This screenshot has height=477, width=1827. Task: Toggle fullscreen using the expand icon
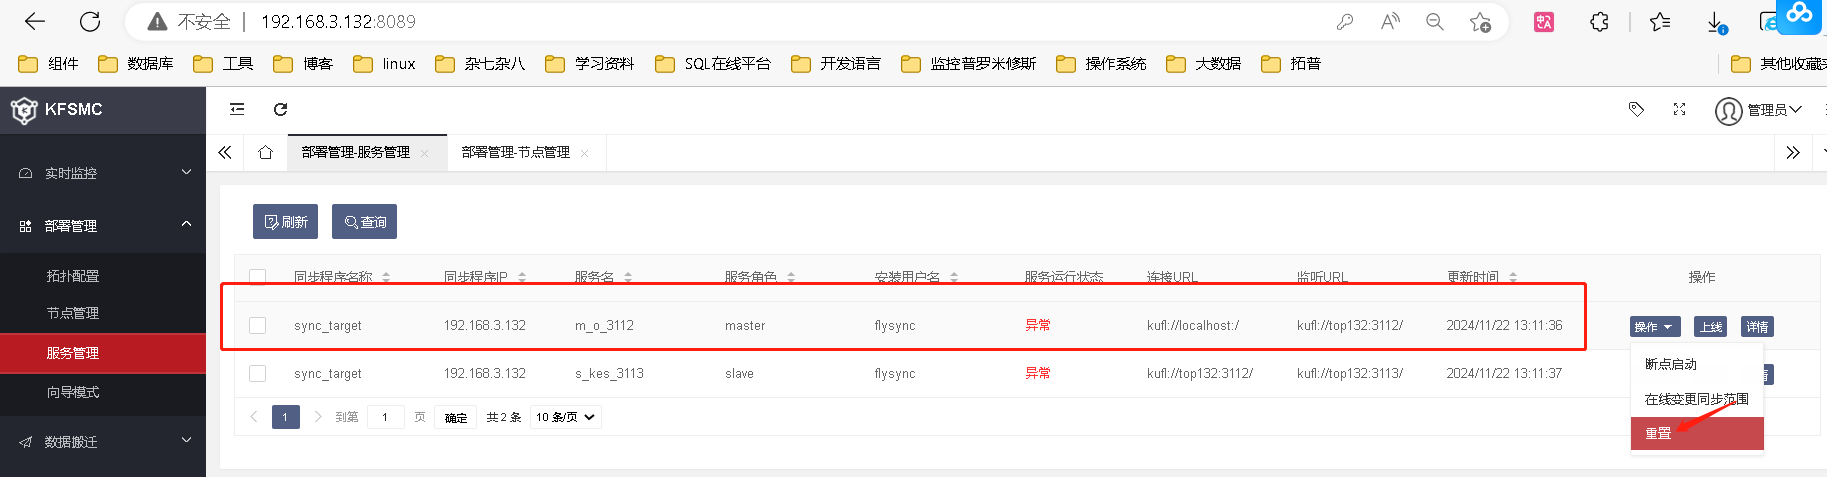tap(1679, 109)
